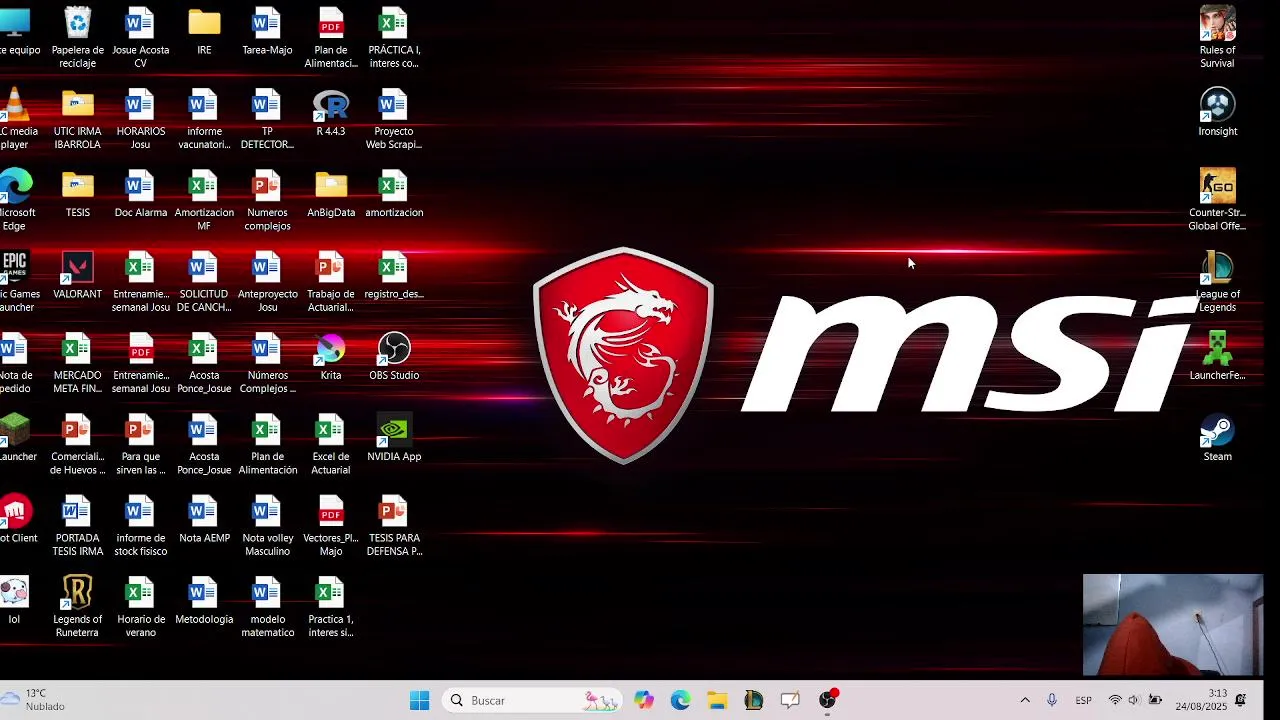Image resolution: width=1280 pixels, height=720 pixels.
Task: Expand hidden system tray icons chevron
Action: (x=1024, y=700)
